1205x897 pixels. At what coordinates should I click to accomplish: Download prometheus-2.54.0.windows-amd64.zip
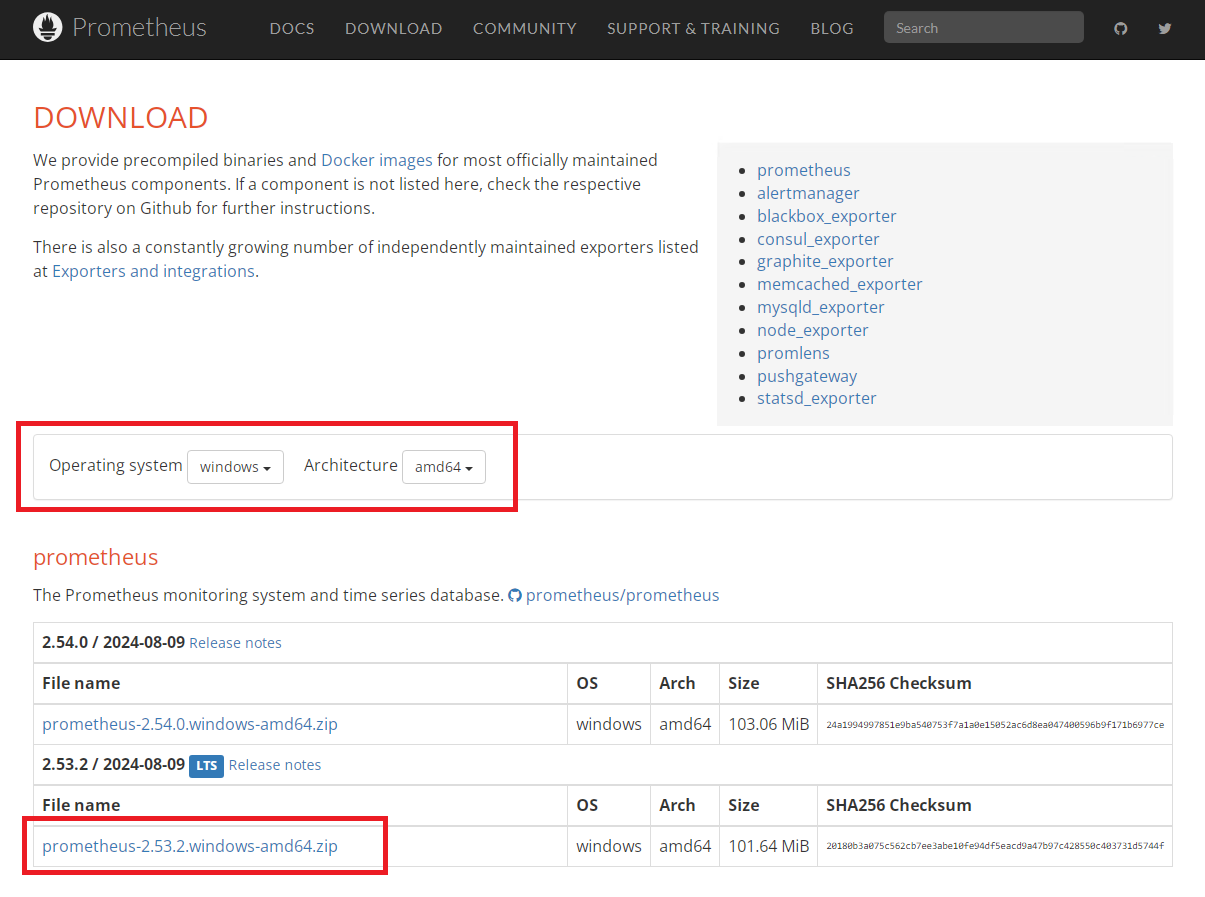(x=190, y=724)
